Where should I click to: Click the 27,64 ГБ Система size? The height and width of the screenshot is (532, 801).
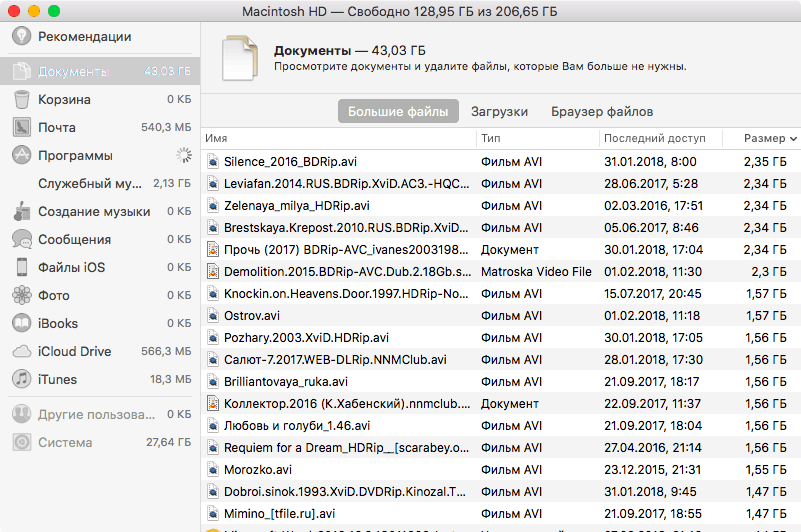(168, 442)
